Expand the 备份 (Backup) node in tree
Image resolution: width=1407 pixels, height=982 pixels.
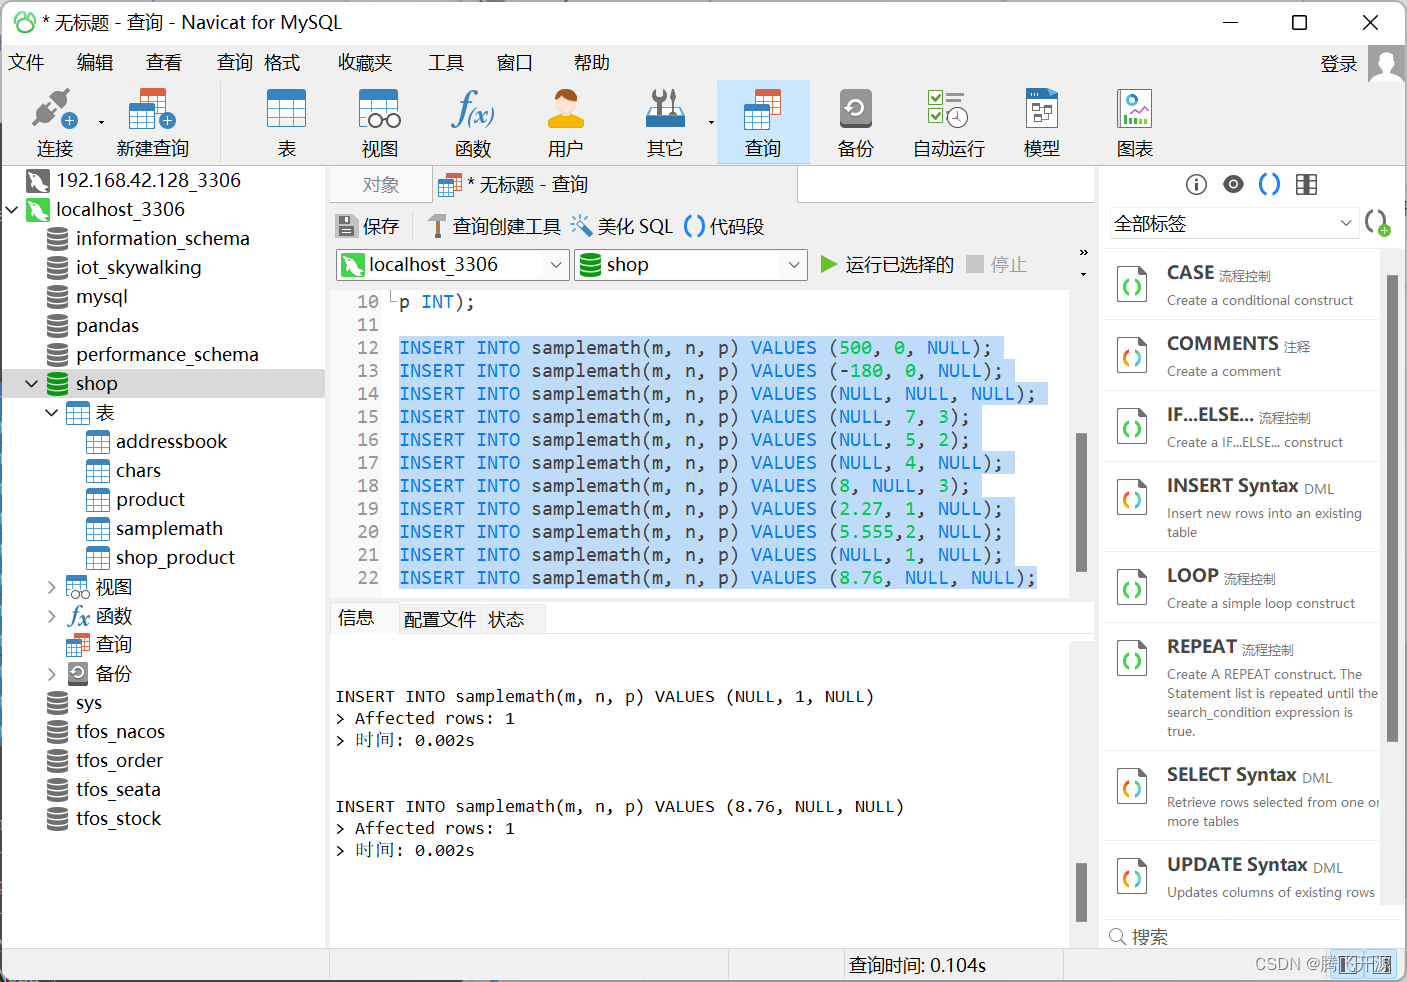52,674
